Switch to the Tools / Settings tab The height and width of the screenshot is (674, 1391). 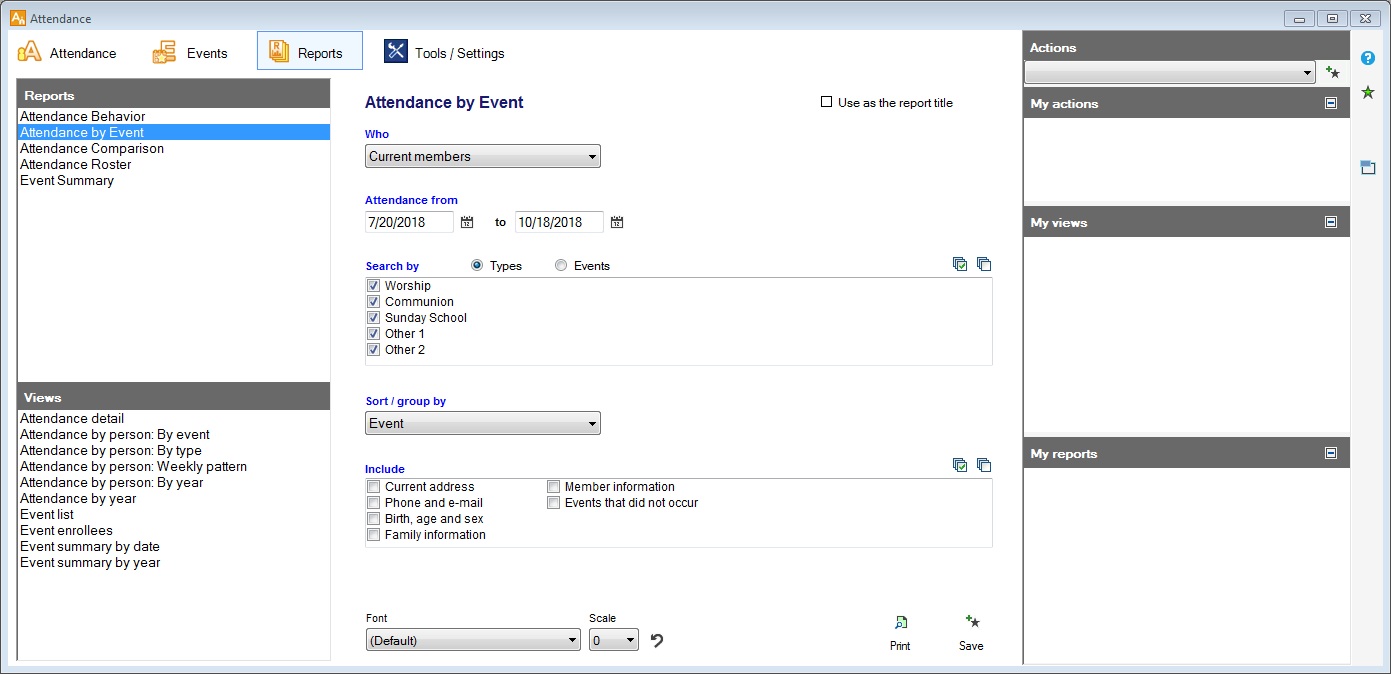pos(445,53)
